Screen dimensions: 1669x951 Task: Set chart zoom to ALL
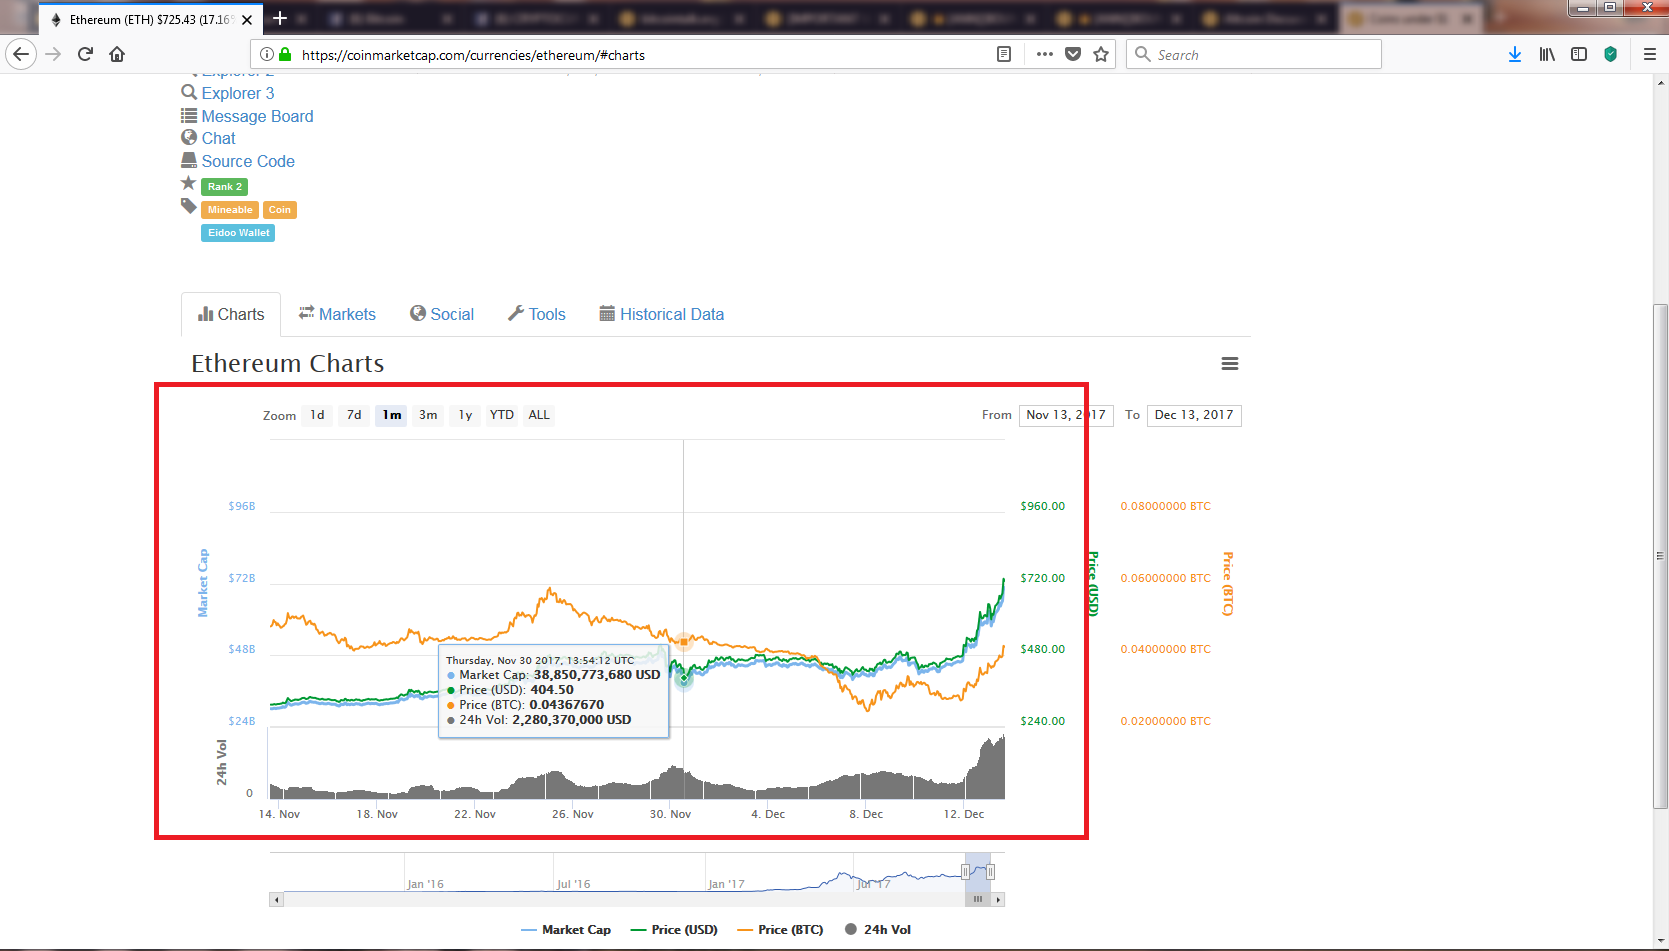539,415
